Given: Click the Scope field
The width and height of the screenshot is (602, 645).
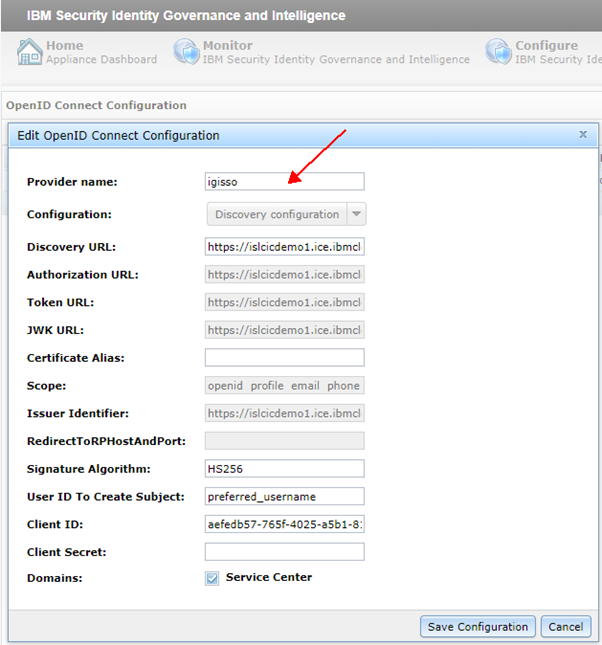Looking at the screenshot, I should 285,385.
